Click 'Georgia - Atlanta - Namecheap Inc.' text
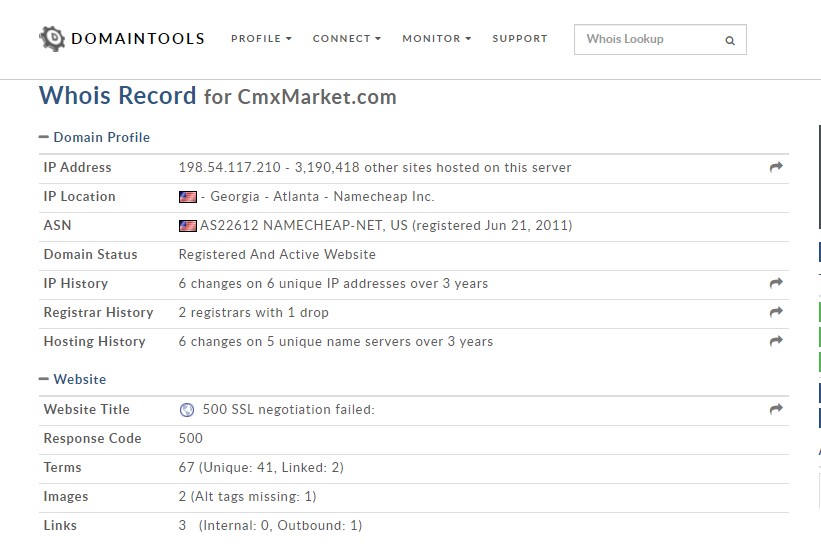Screen dimensions: 821x555 [322, 197]
